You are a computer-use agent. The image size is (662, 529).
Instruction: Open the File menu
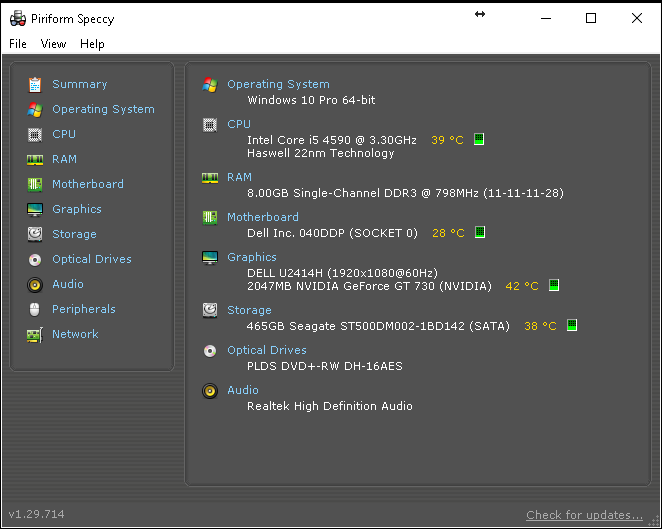(18, 44)
